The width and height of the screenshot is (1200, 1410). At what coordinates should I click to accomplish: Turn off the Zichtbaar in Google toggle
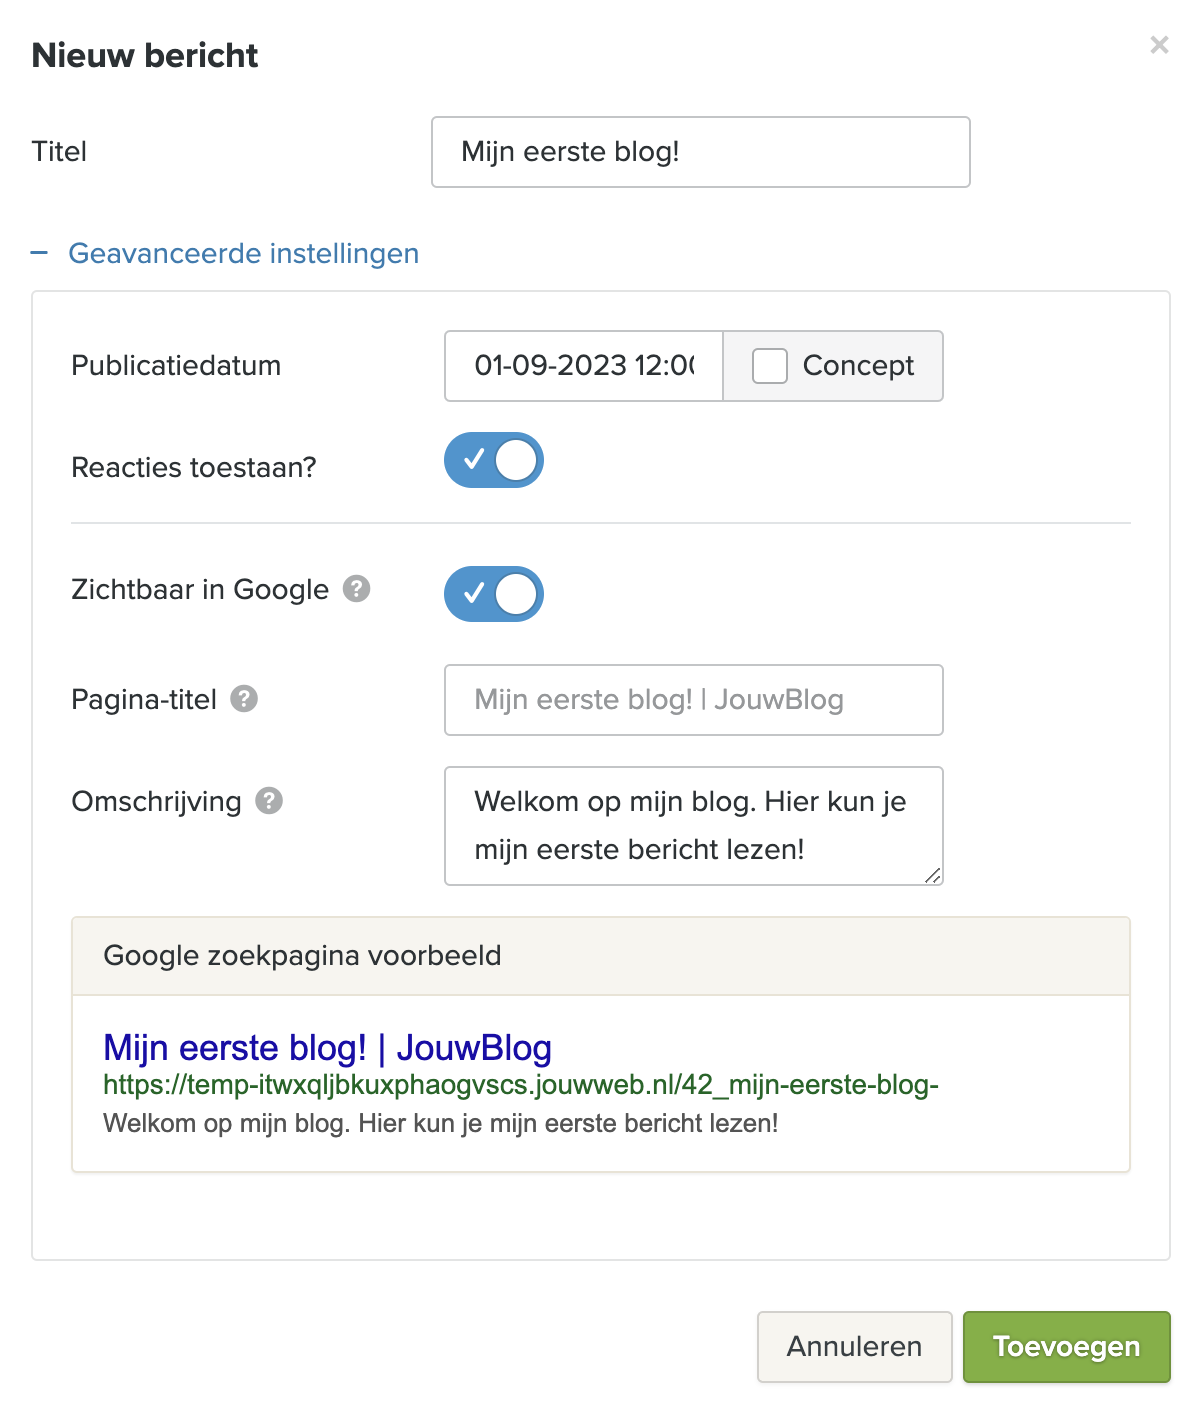pyautogui.click(x=494, y=594)
